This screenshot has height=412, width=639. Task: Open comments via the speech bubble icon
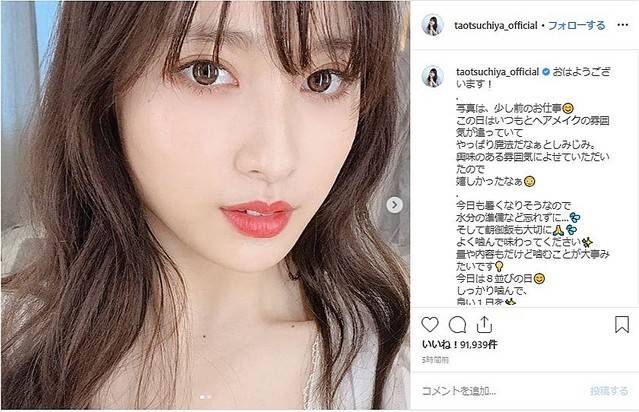click(457, 325)
